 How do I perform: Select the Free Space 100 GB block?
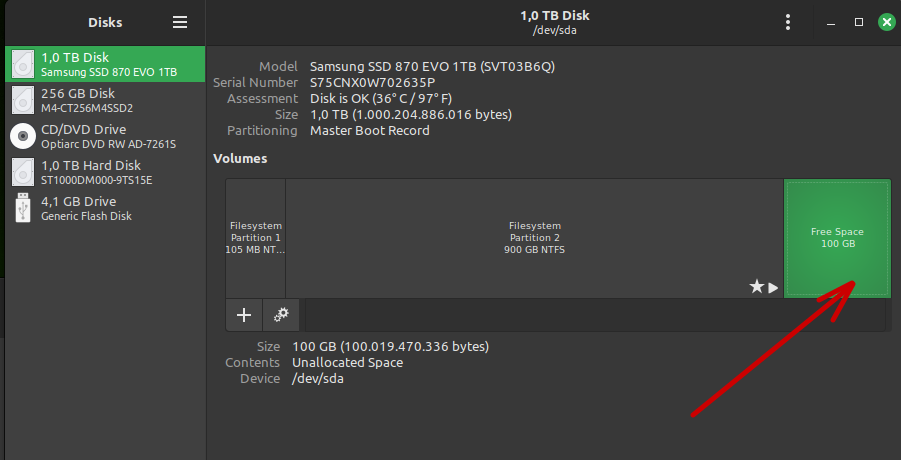tap(837, 238)
